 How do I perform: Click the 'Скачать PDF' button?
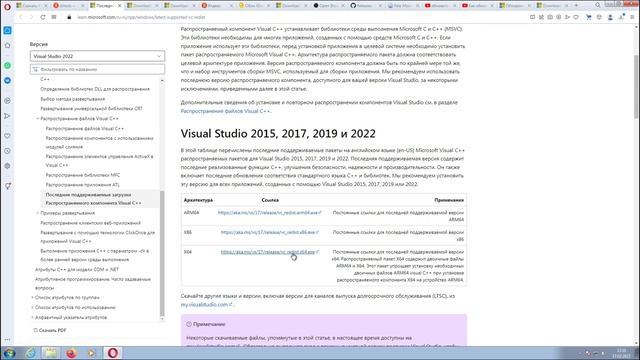pyautogui.click(x=50, y=330)
